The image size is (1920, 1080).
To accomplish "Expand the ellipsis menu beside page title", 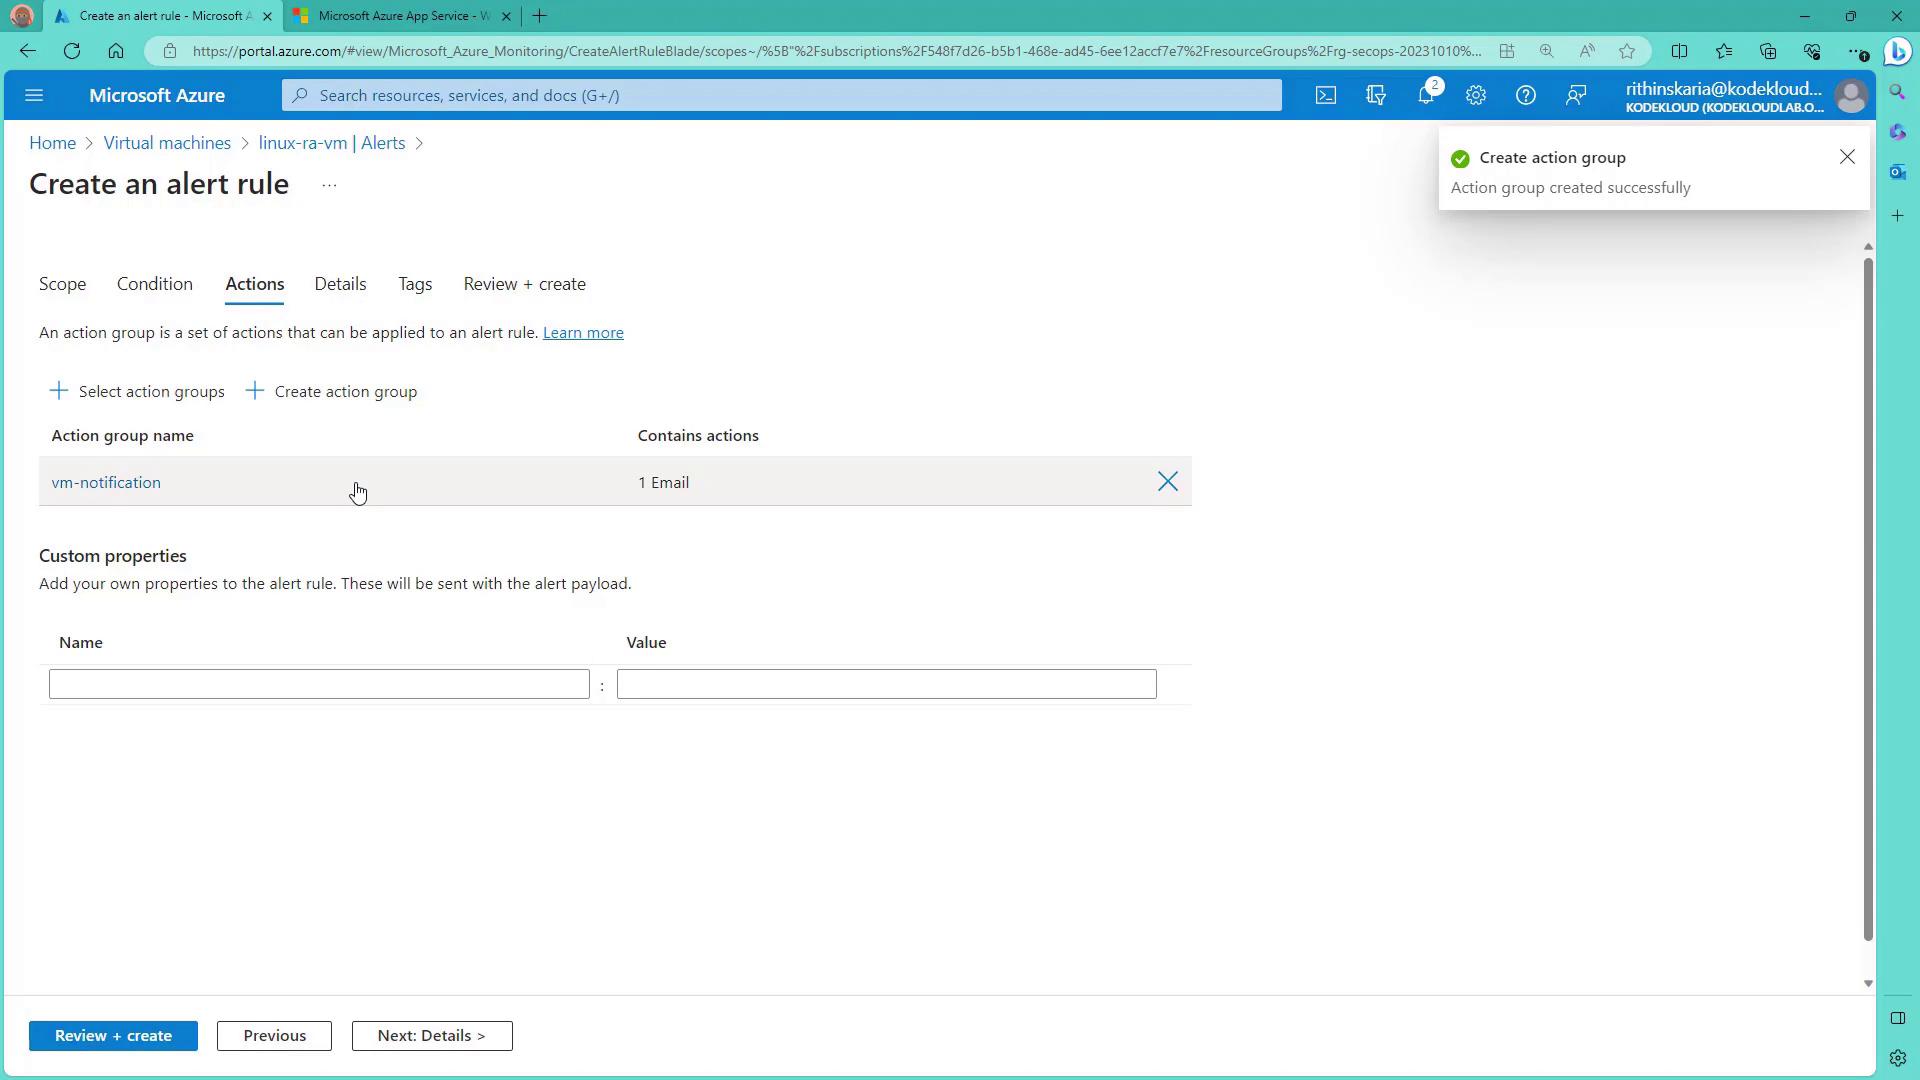I will pos(329,185).
